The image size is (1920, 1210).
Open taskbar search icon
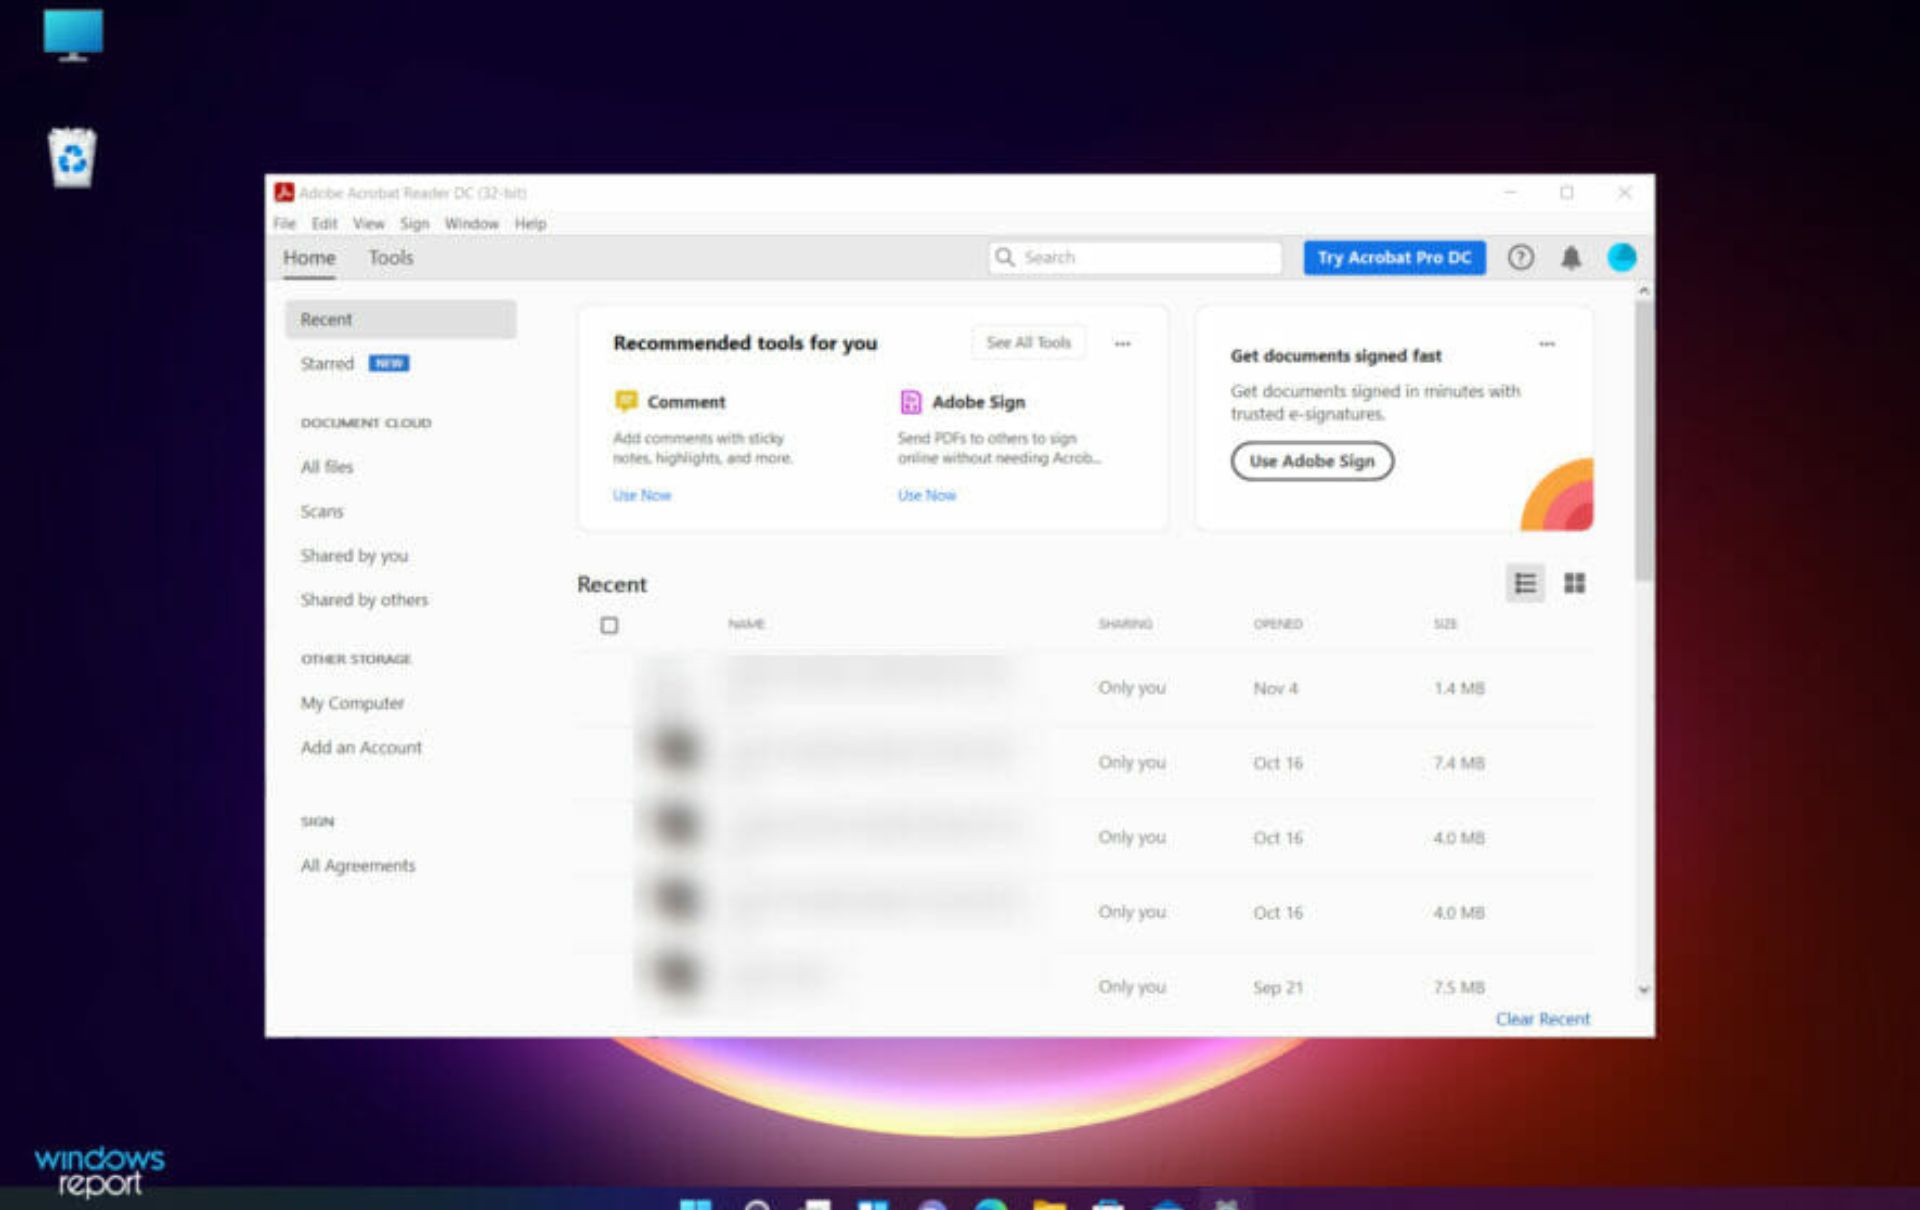[757, 1203]
